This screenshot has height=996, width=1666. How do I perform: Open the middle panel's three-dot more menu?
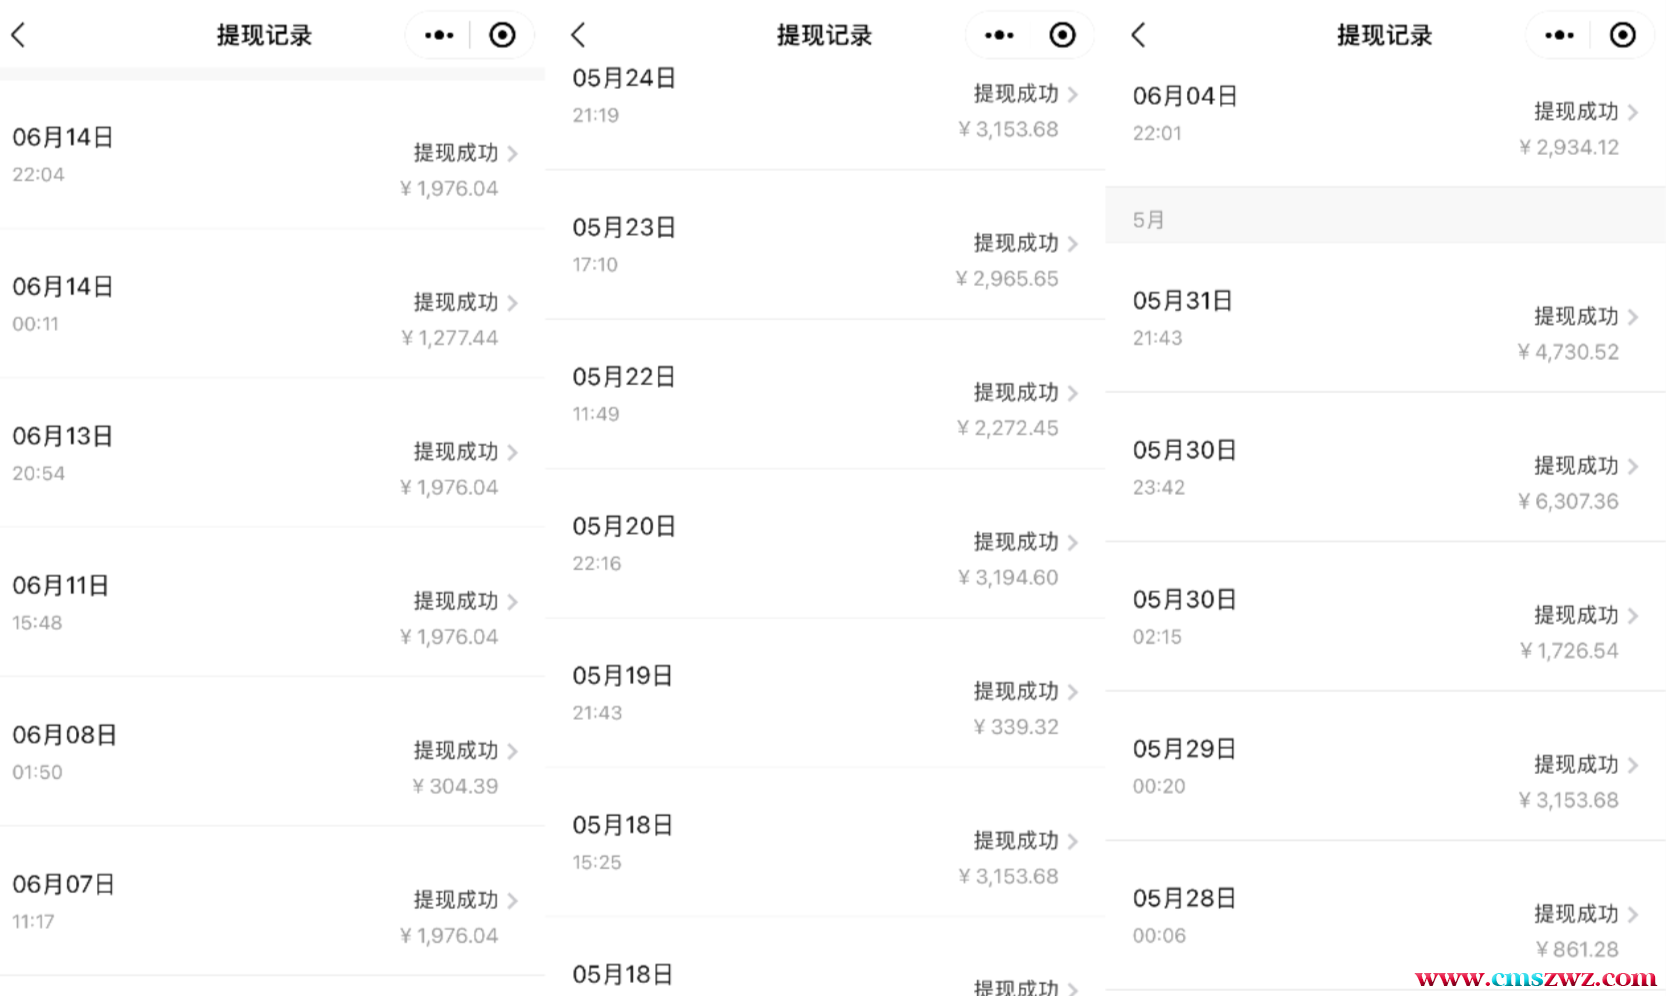(x=999, y=36)
